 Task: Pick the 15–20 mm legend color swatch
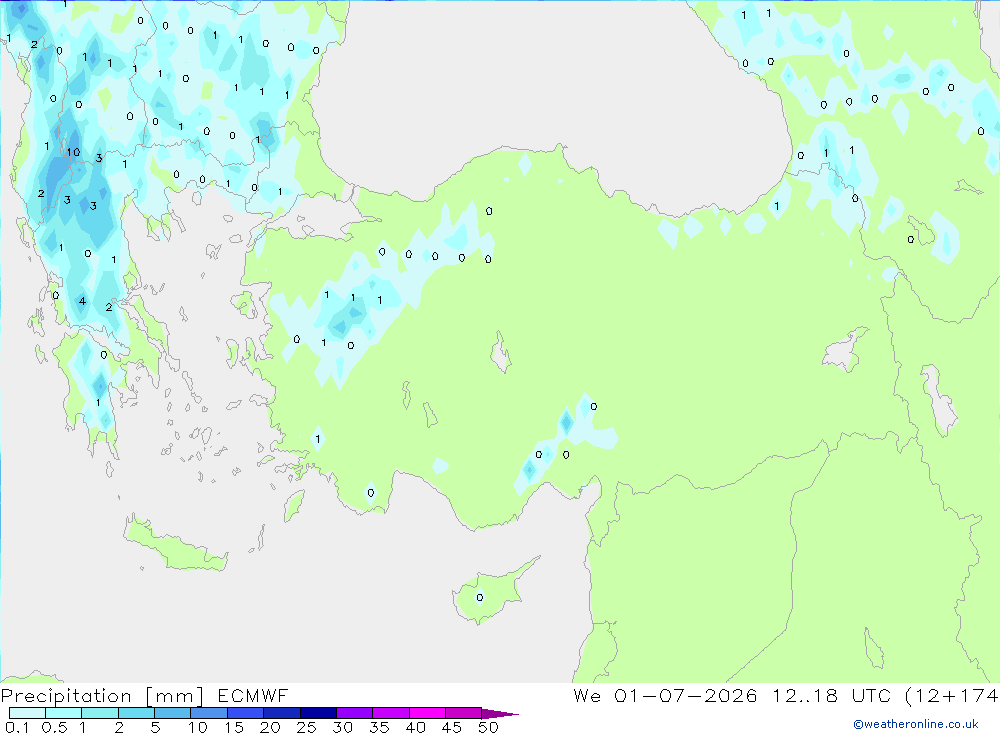tap(246, 713)
